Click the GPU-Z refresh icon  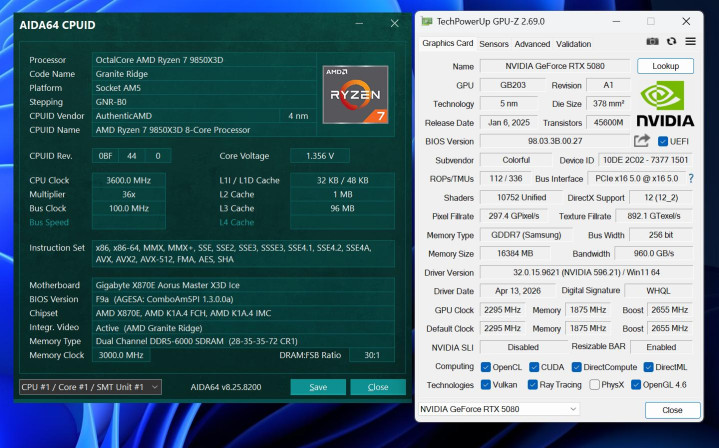(671, 43)
